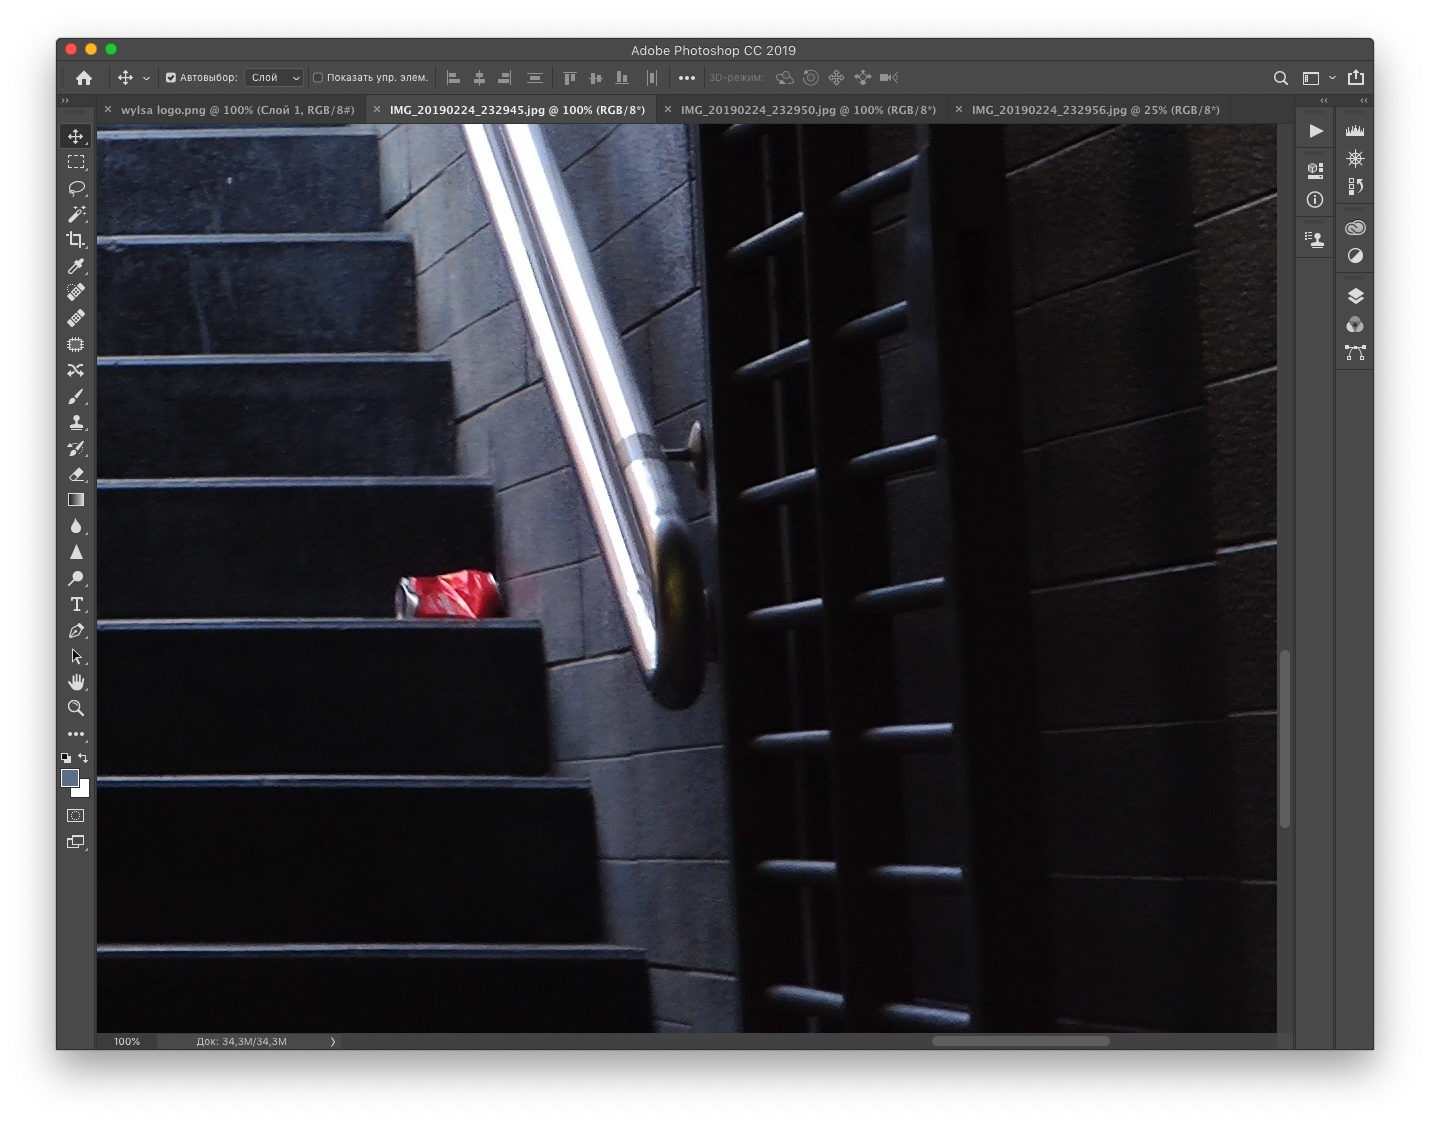Select the Zoom tool

click(76, 708)
